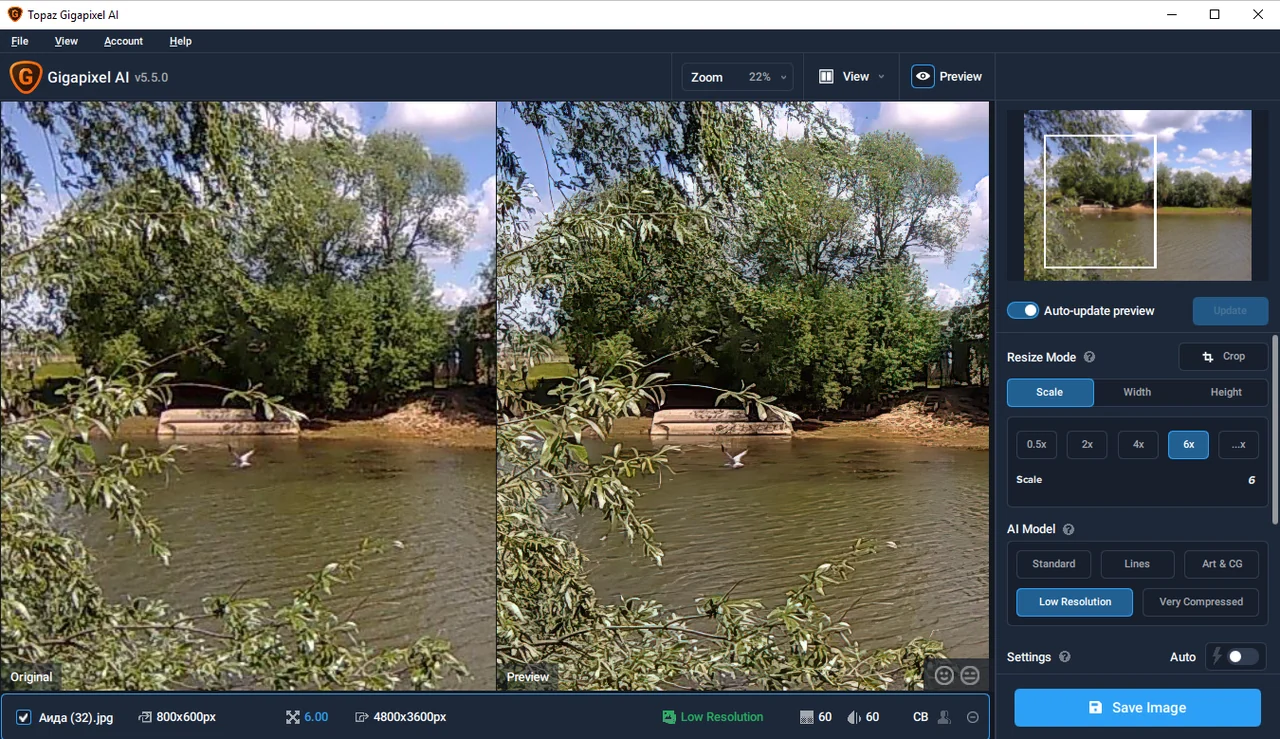Switch to the Height resize tab
The width and height of the screenshot is (1280, 739).
click(1226, 392)
